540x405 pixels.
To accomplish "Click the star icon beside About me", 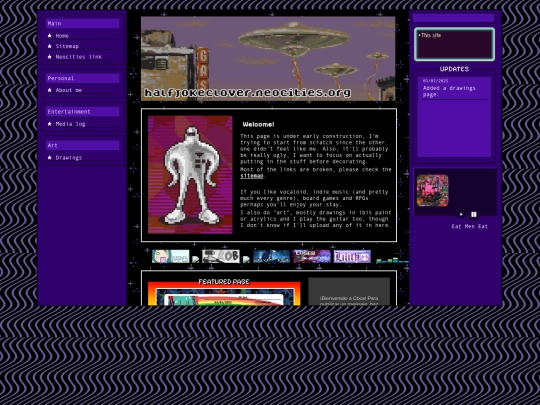I will pyautogui.click(x=50, y=90).
